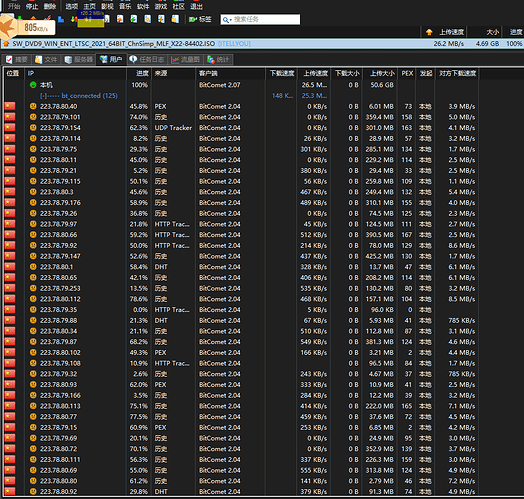Select the SW_DVD9_WIN_ENT_LTSC_2021 ISO task row
This screenshot has height=499, width=524.
point(262,44)
